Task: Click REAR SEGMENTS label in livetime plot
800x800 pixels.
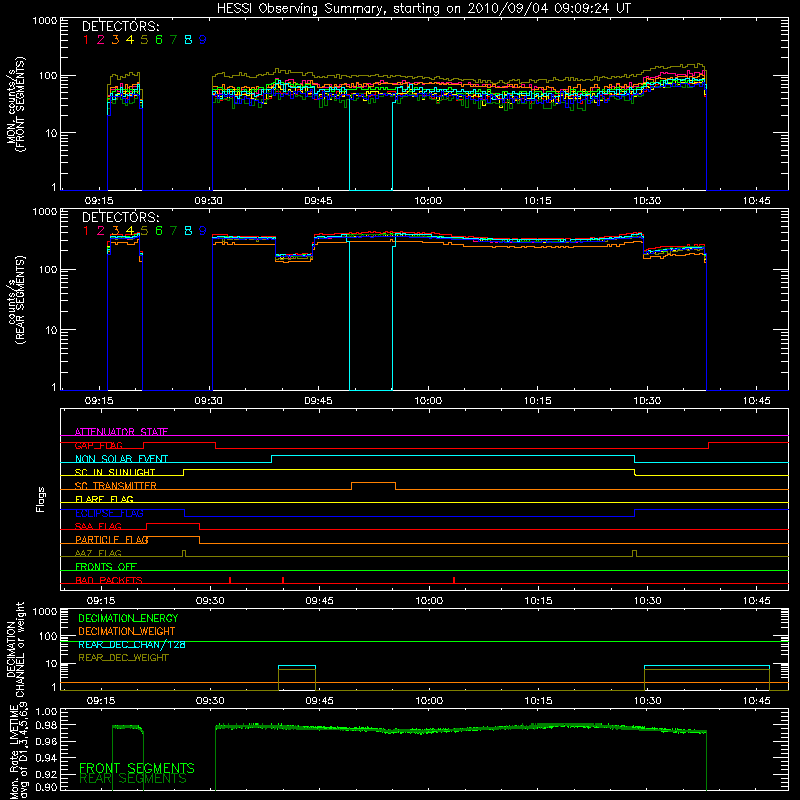Action: pos(133,779)
